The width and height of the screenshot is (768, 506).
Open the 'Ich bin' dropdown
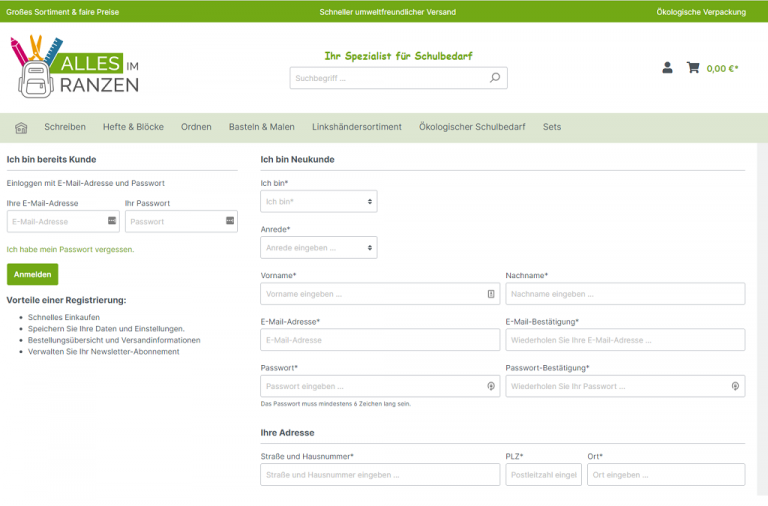pyautogui.click(x=318, y=202)
